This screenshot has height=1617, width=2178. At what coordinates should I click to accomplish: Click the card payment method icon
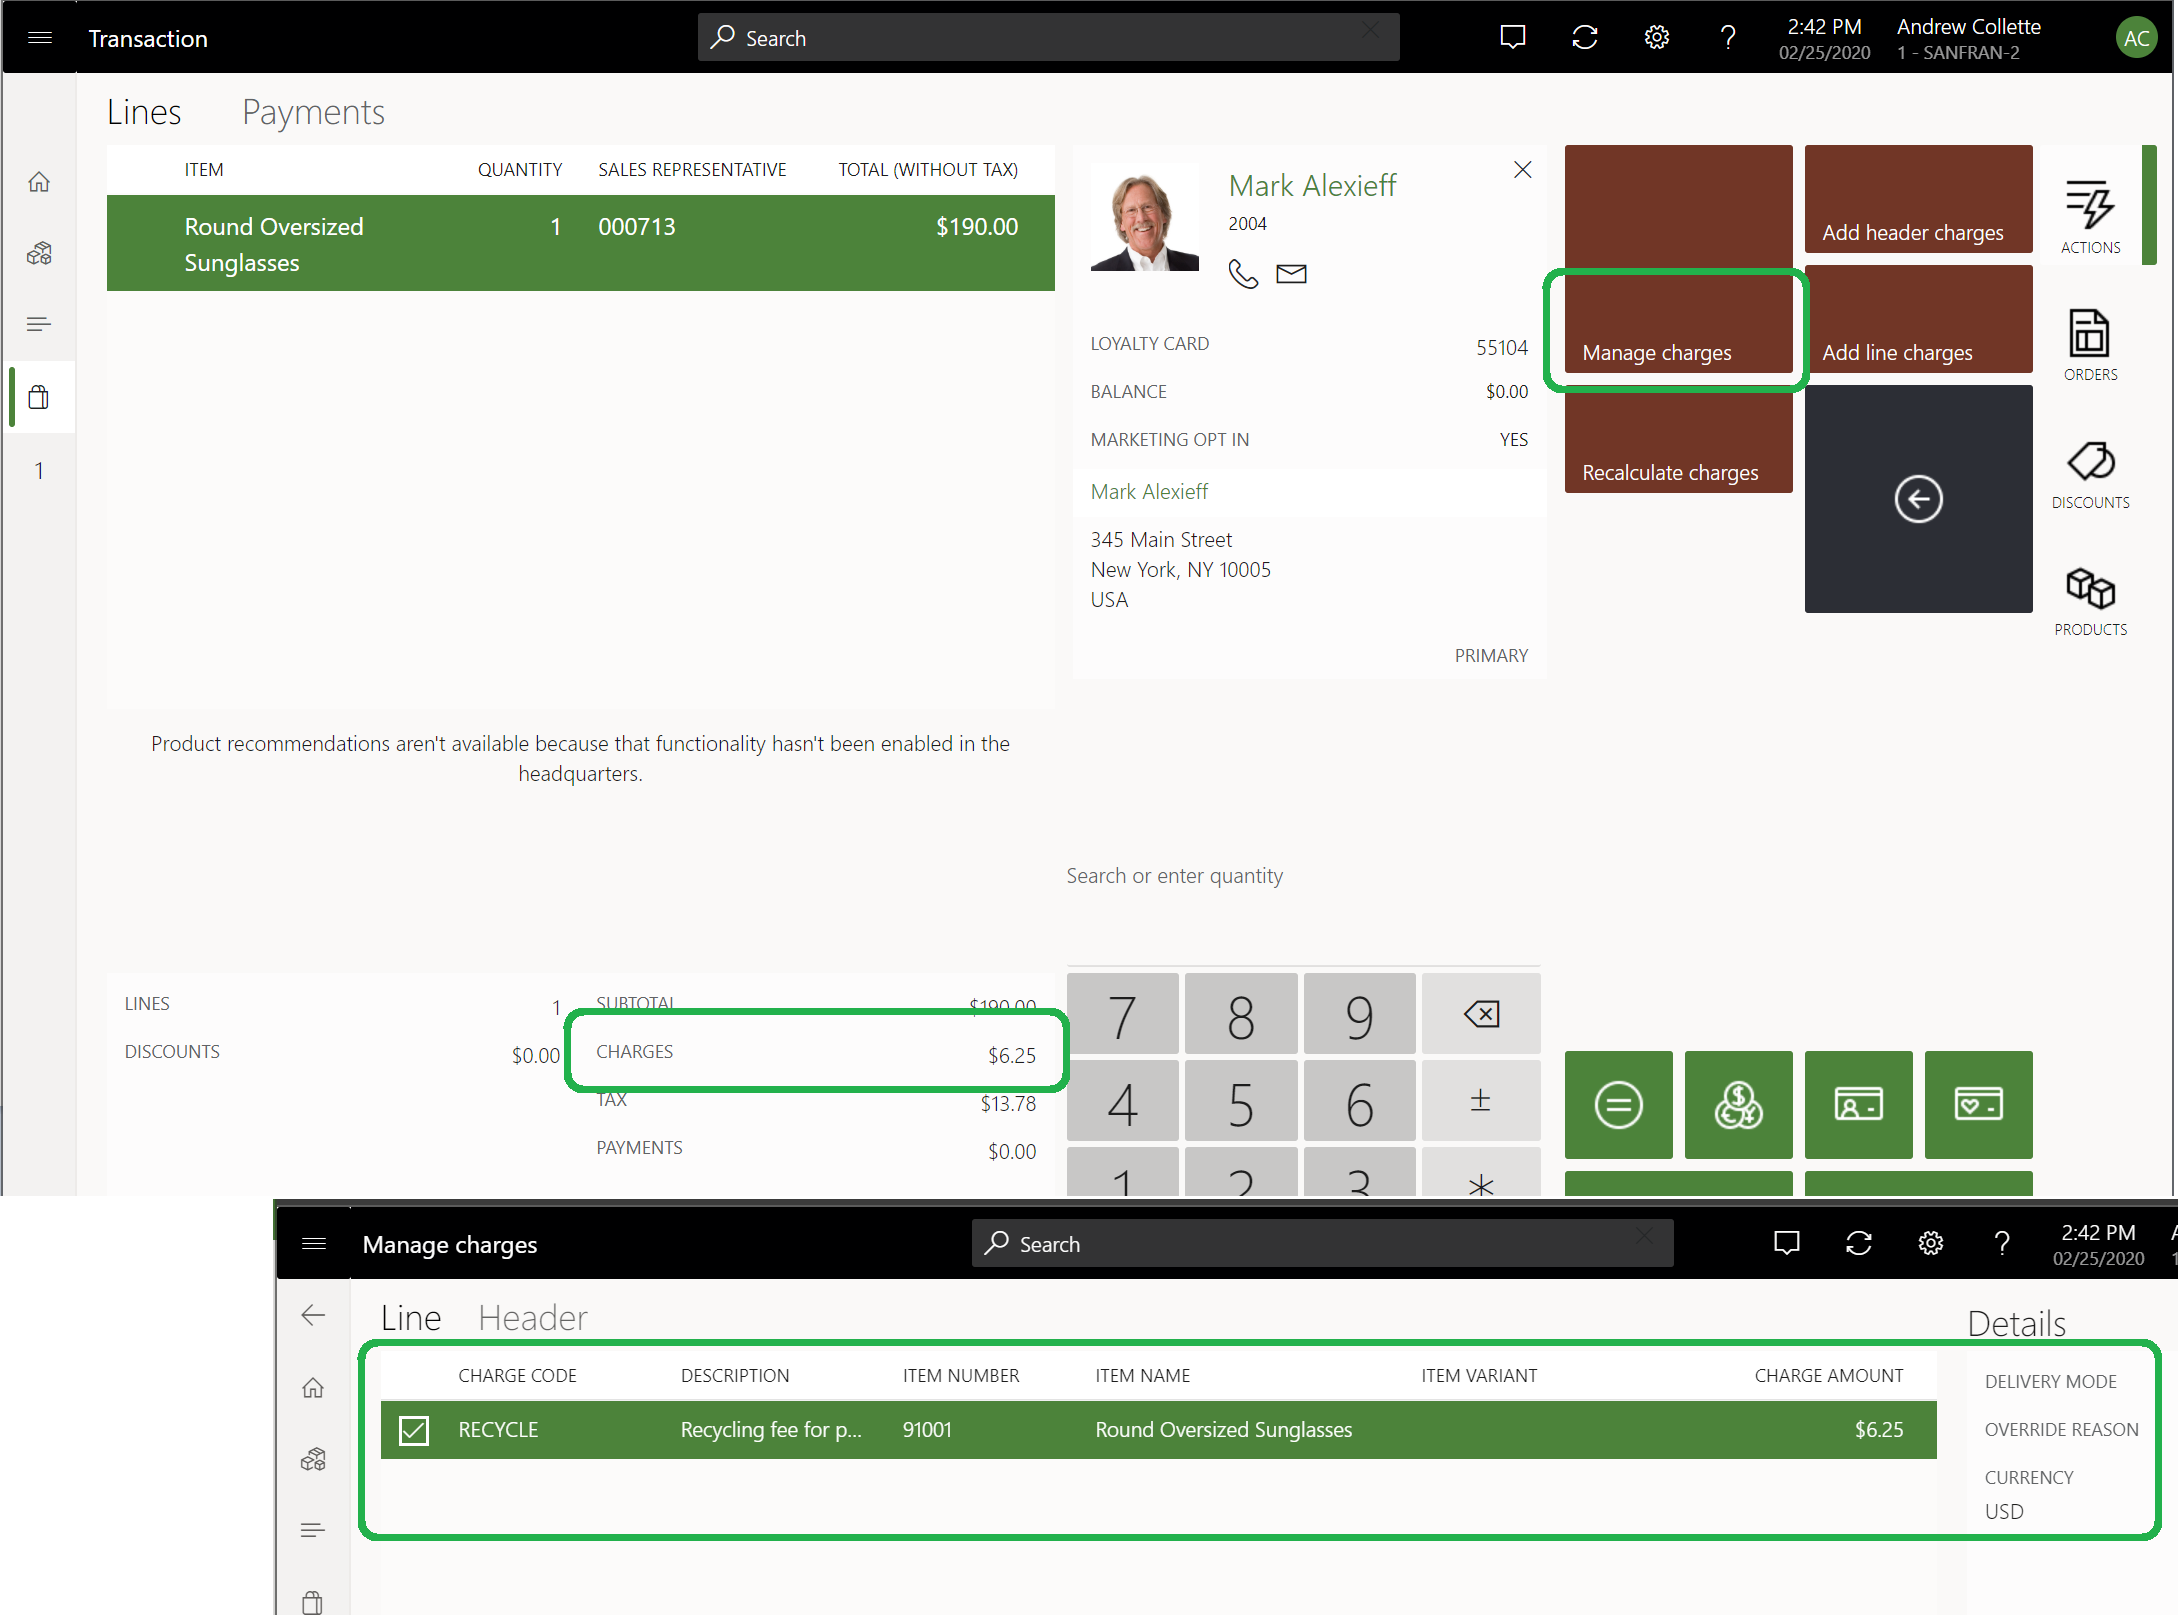[x=1855, y=1101]
